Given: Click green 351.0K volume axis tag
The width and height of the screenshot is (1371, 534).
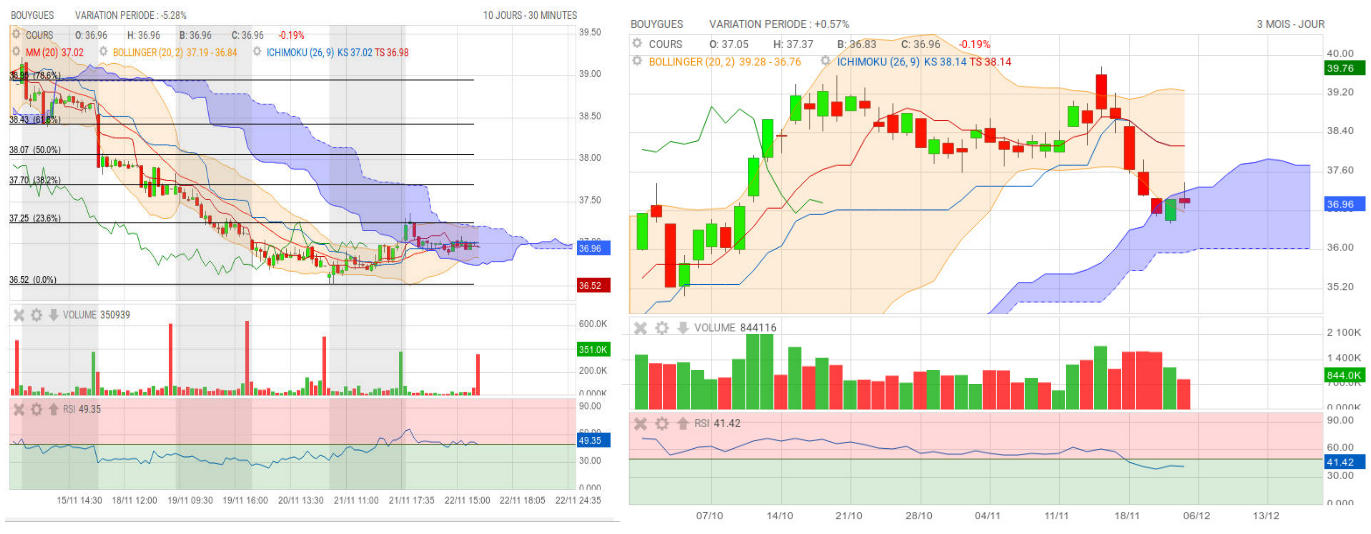Looking at the screenshot, I should pos(592,349).
